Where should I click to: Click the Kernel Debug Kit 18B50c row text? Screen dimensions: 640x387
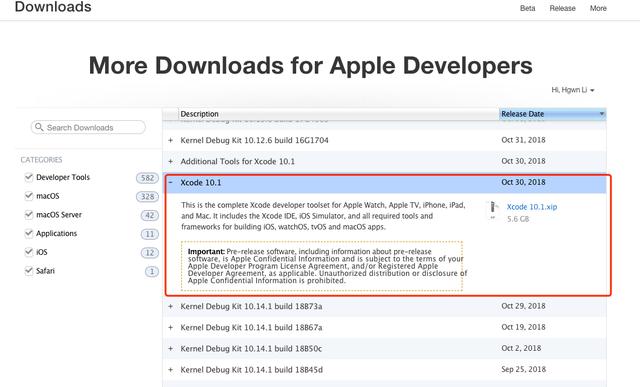(x=251, y=349)
